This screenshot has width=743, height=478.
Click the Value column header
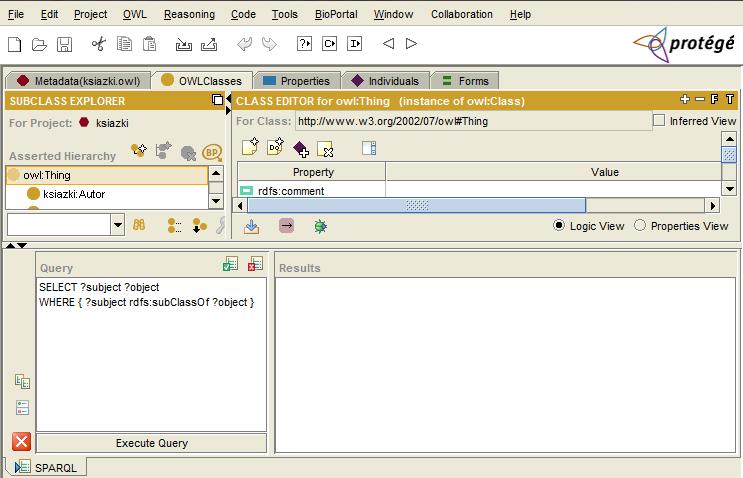click(x=605, y=172)
